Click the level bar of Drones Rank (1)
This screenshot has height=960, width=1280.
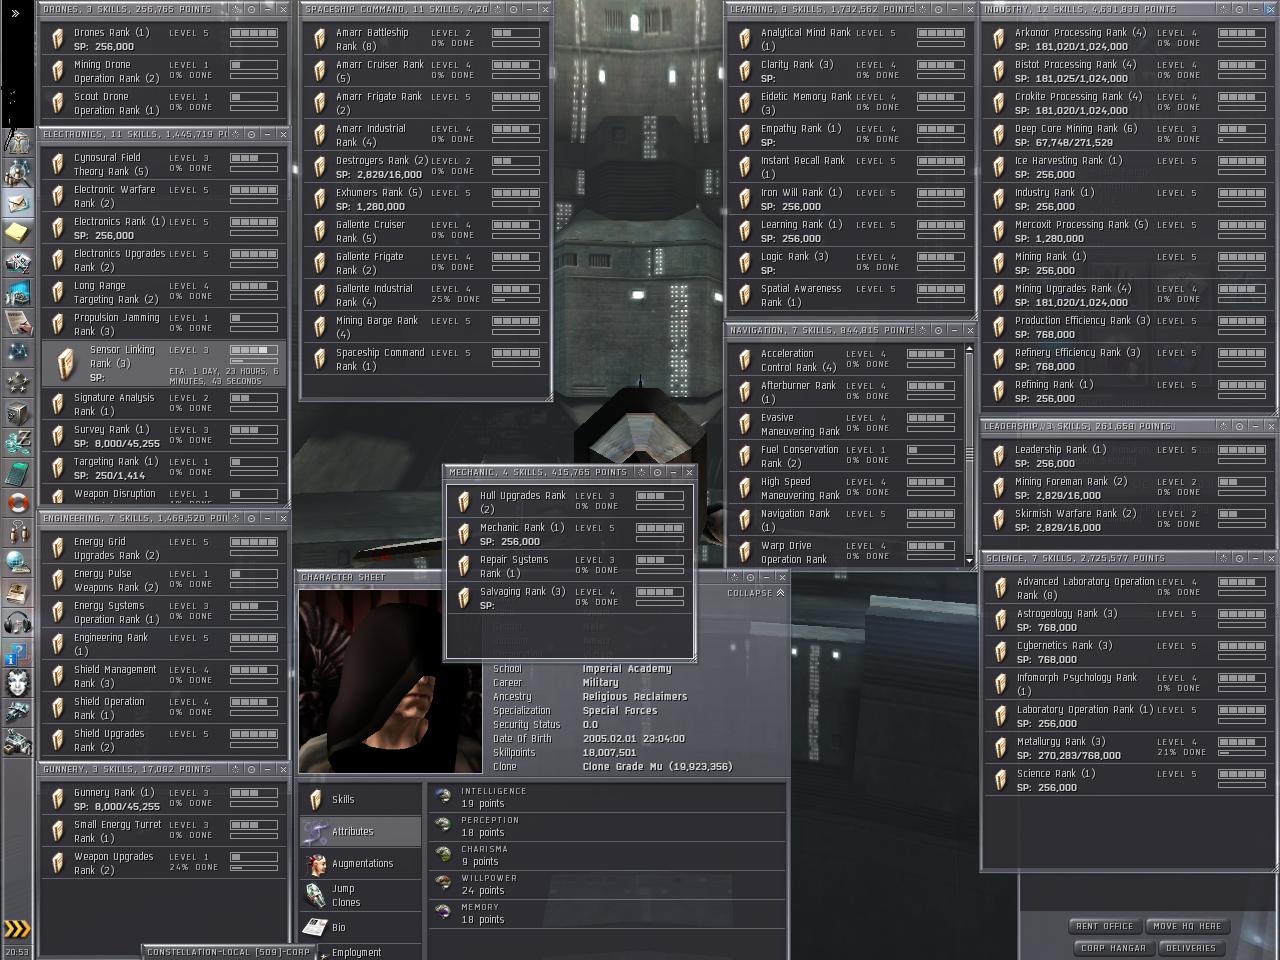pos(254,33)
